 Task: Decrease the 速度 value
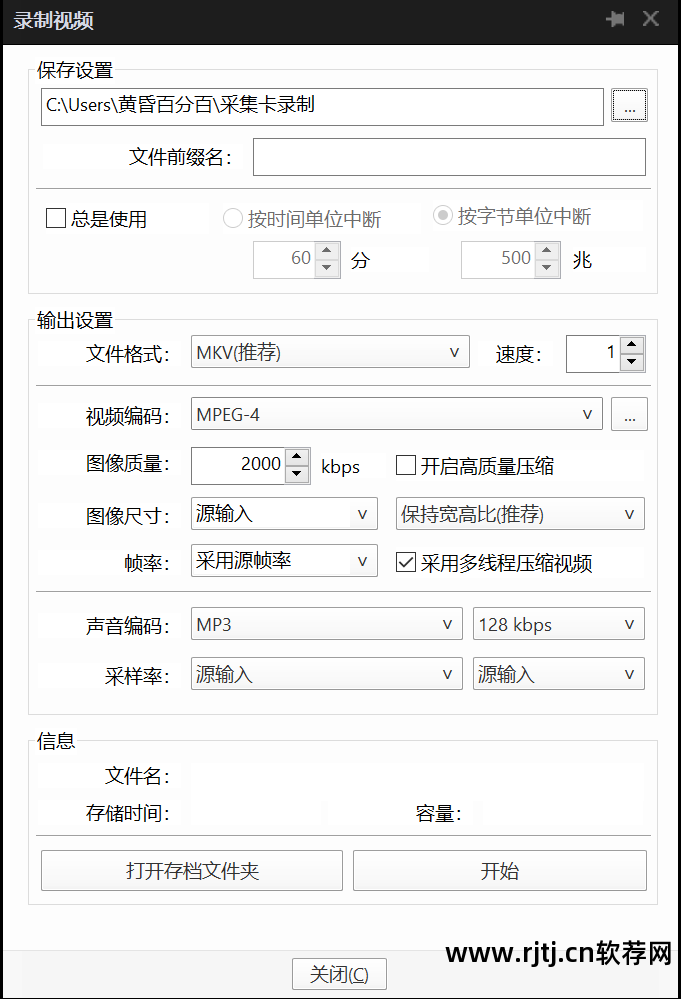[x=631, y=362]
